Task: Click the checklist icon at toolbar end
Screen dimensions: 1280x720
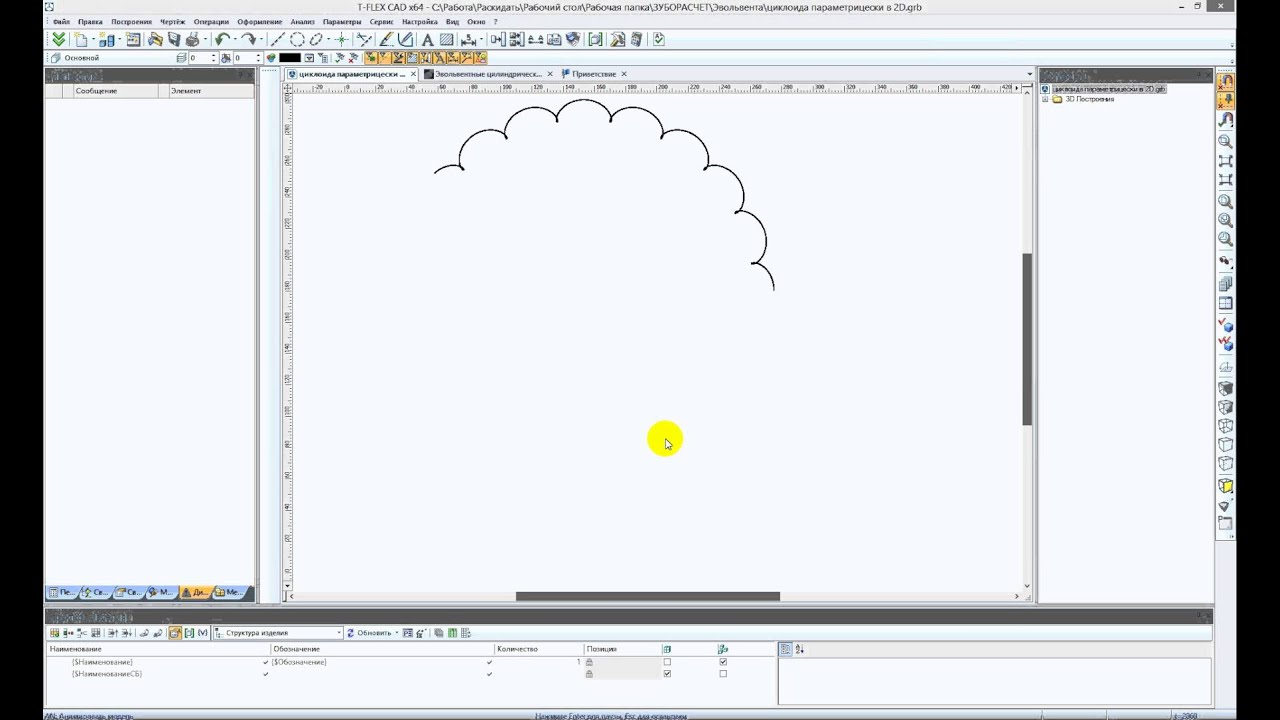Action: click(x=659, y=39)
